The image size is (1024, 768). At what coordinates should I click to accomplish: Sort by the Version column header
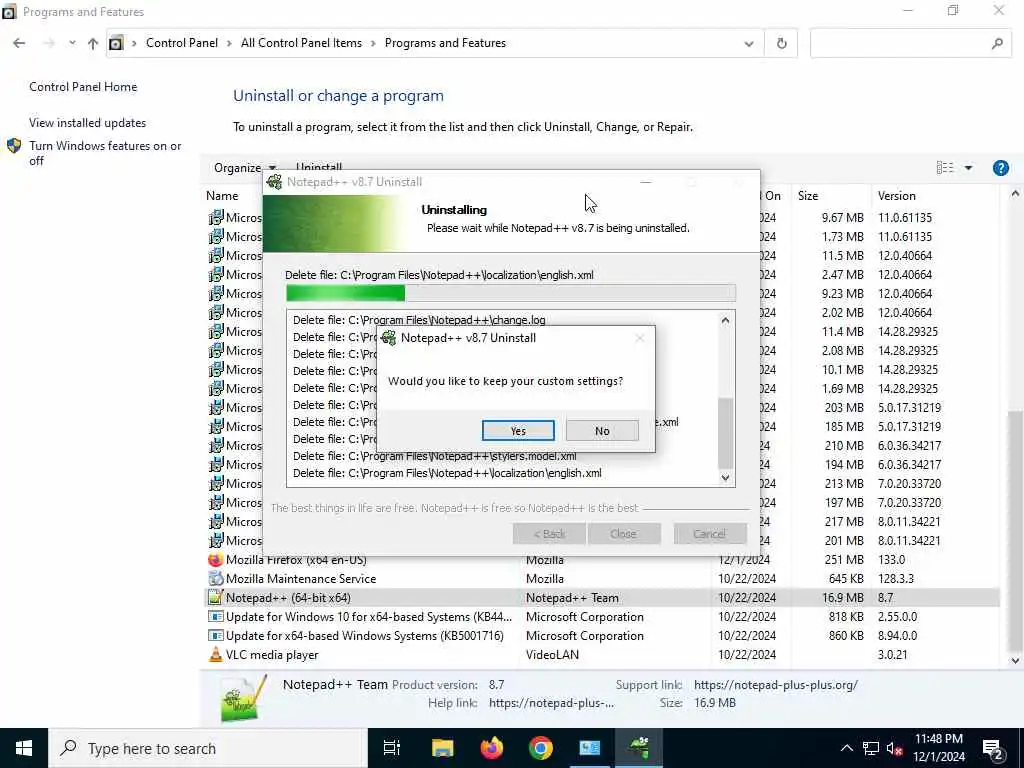click(897, 196)
